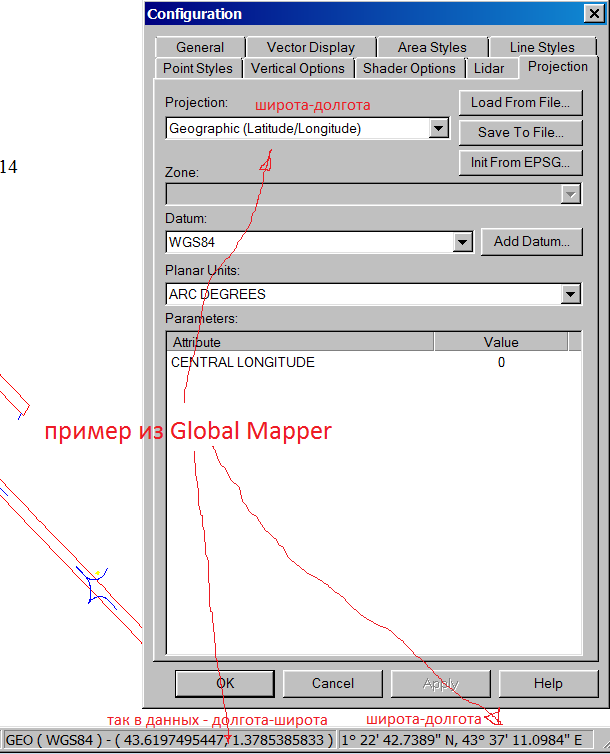The height and width of the screenshot is (754, 610).
Task: Click the Value column header
Action: 501,342
